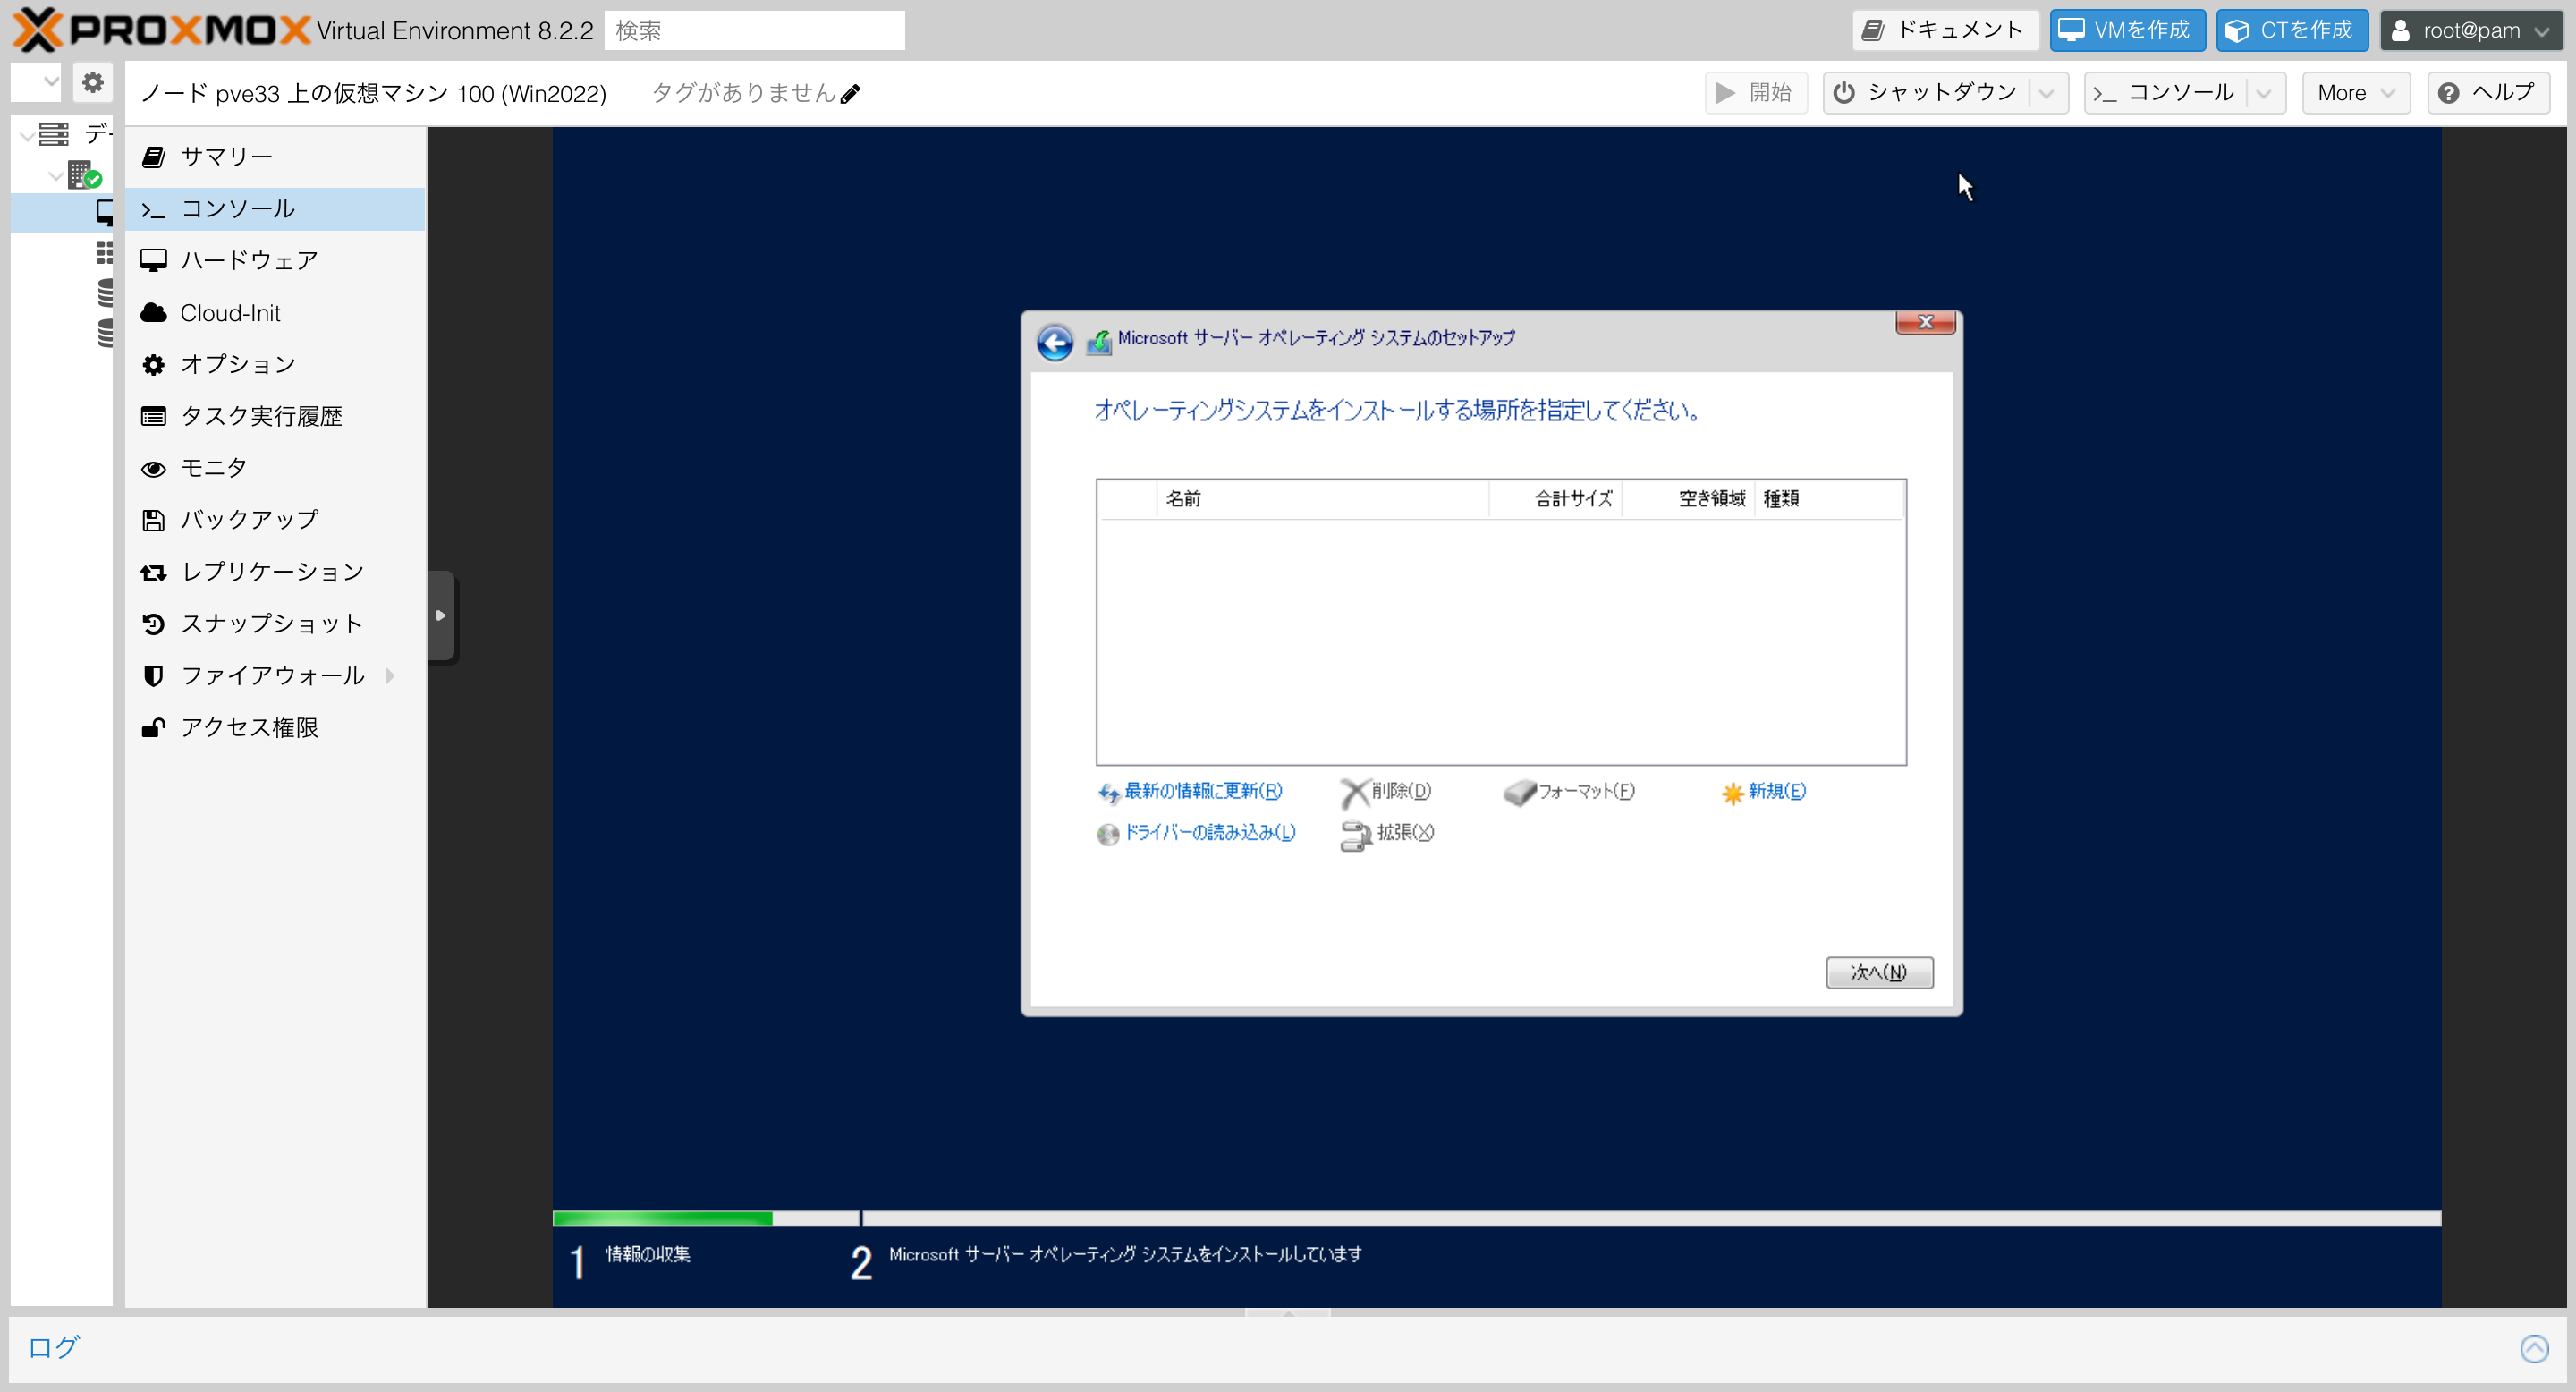Open the More dropdown menu
Screen dimensions: 2576x1392
point(2355,93)
